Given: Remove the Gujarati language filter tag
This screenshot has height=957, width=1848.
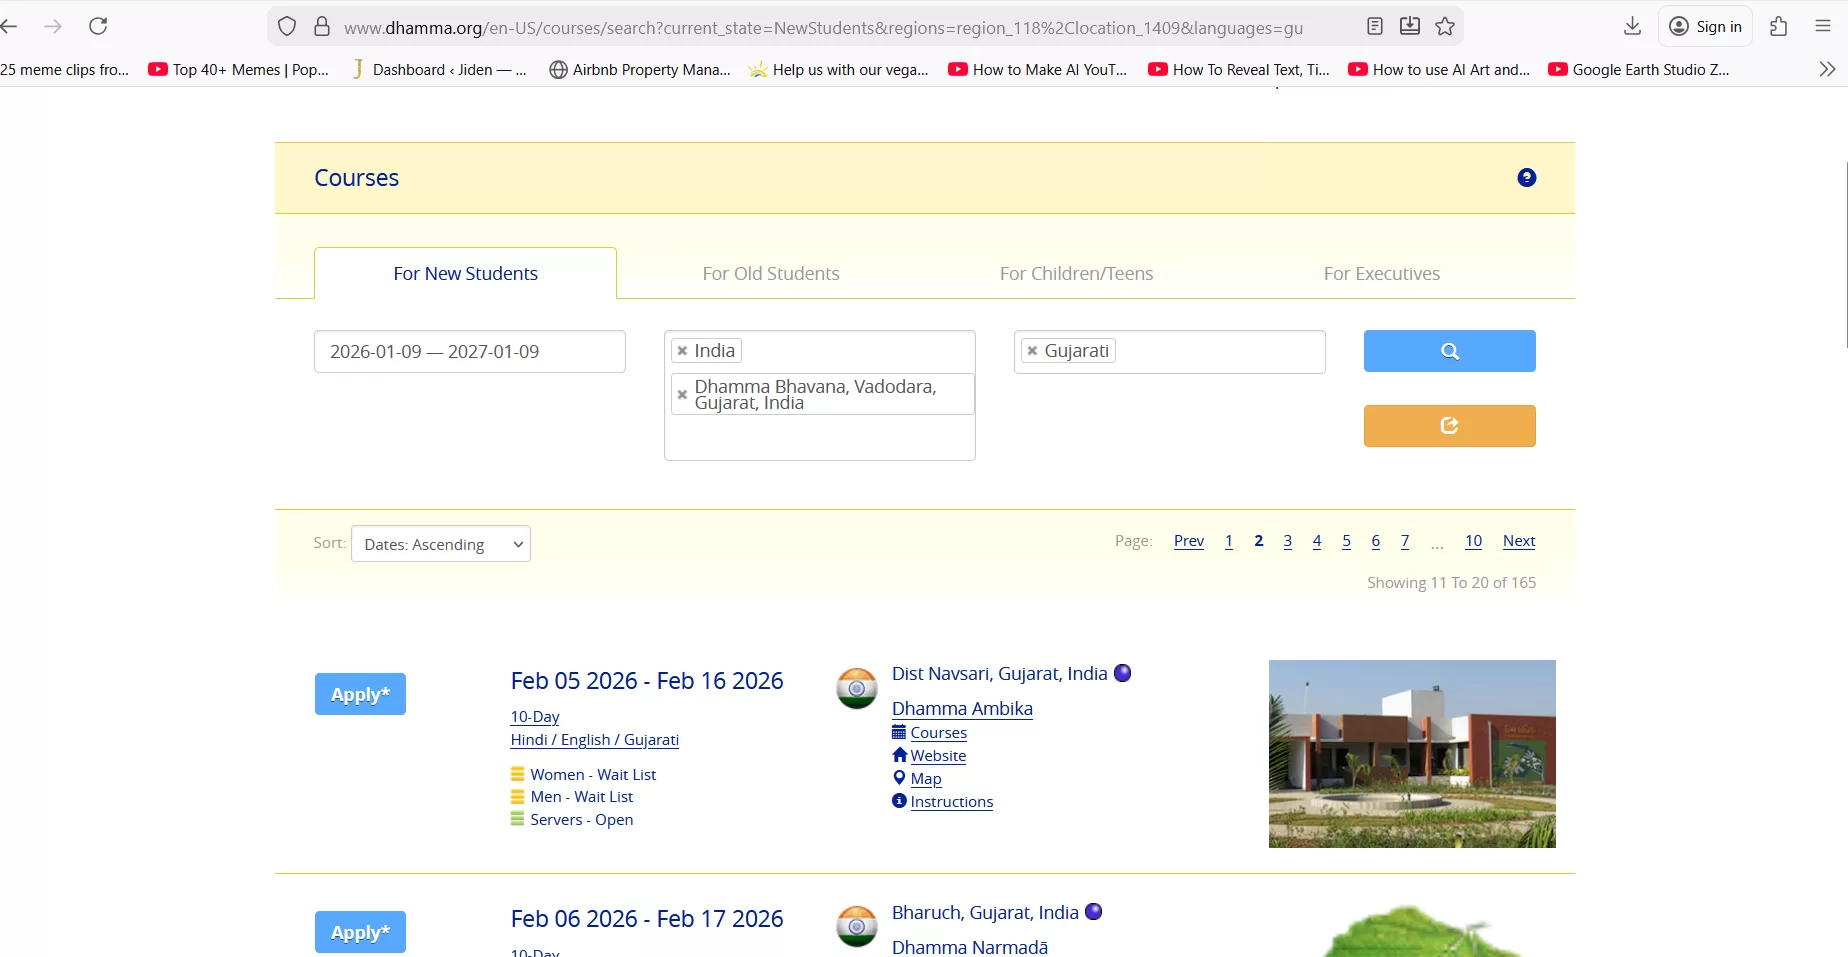Looking at the screenshot, I should click(x=1032, y=351).
